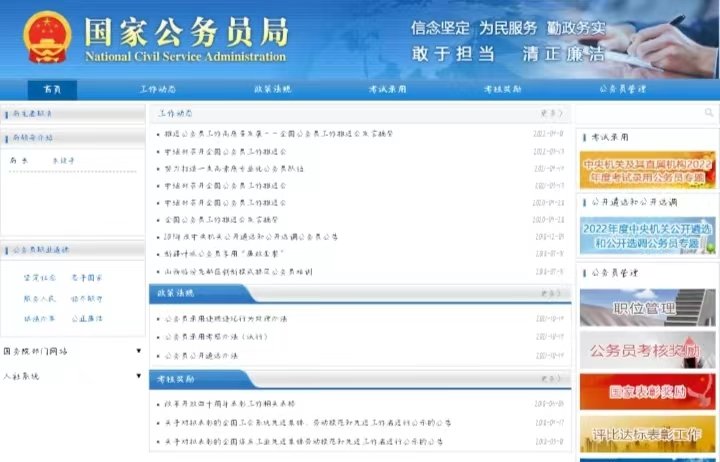Screen dimensions: 720x462
Task: Click the 公正廉洁 link
Action: click(x=87, y=319)
